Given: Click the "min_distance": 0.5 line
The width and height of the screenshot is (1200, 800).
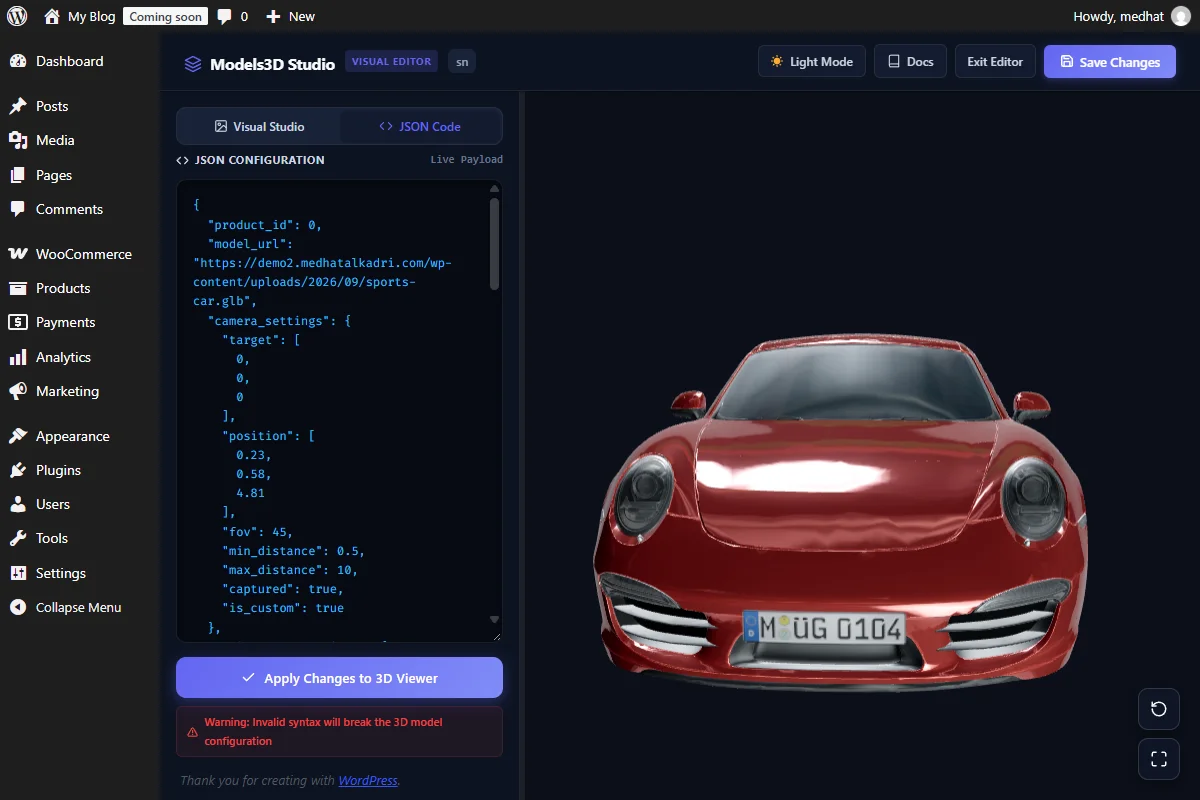Looking at the screenshot, I should pos(294,551).
